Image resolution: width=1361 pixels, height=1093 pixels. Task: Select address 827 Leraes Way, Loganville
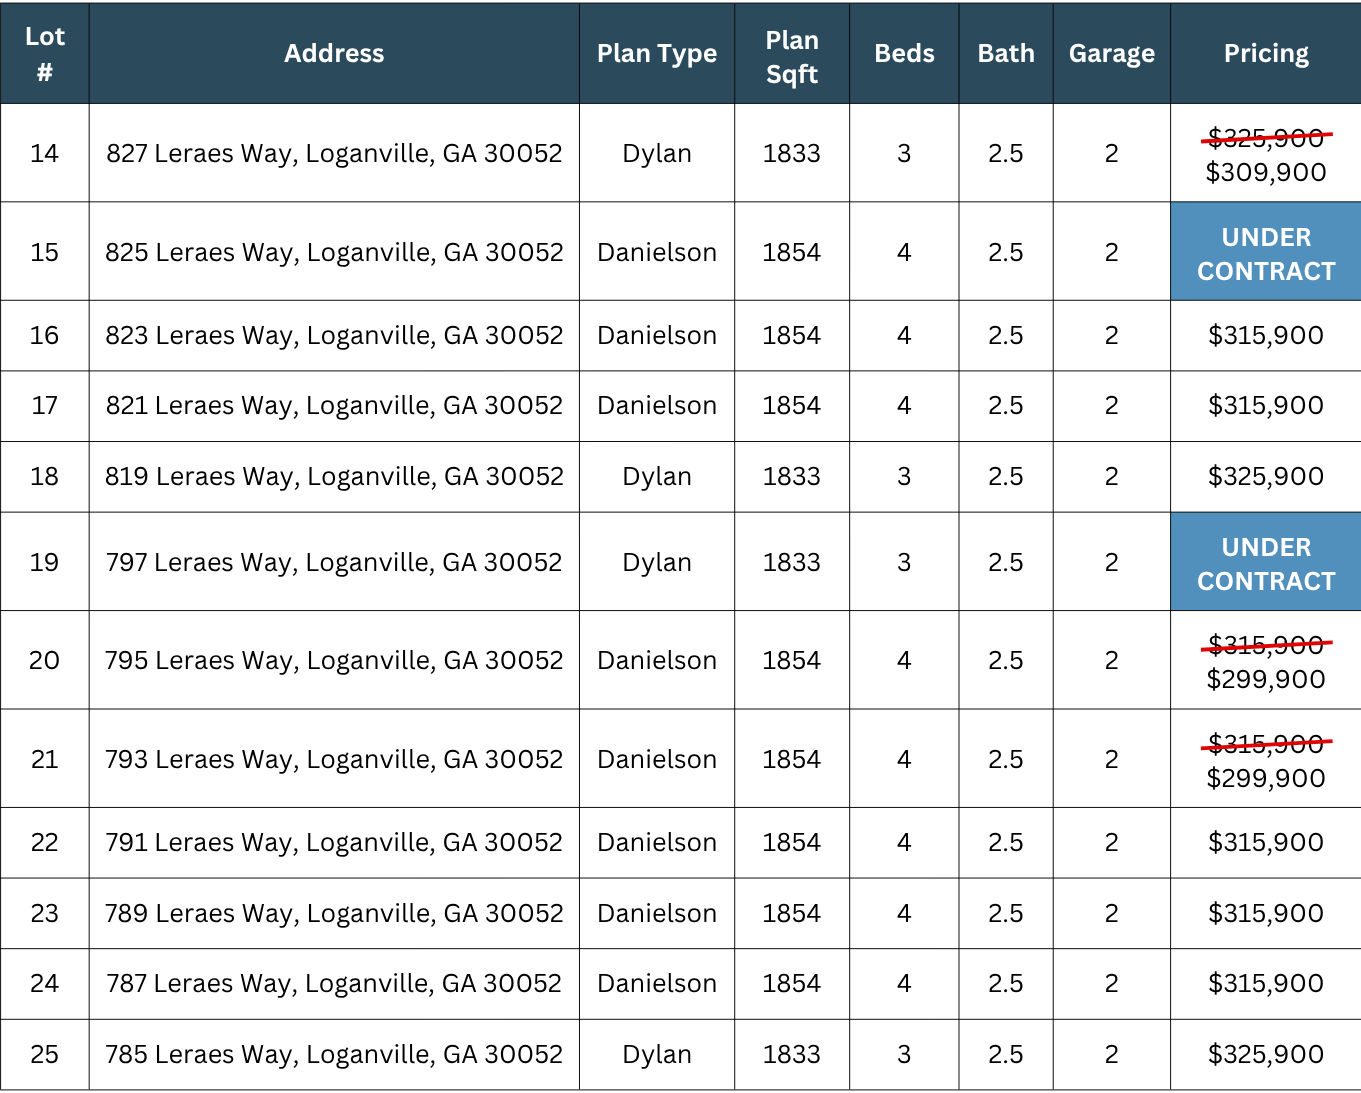pyautogui.click(x=334, y=153)
